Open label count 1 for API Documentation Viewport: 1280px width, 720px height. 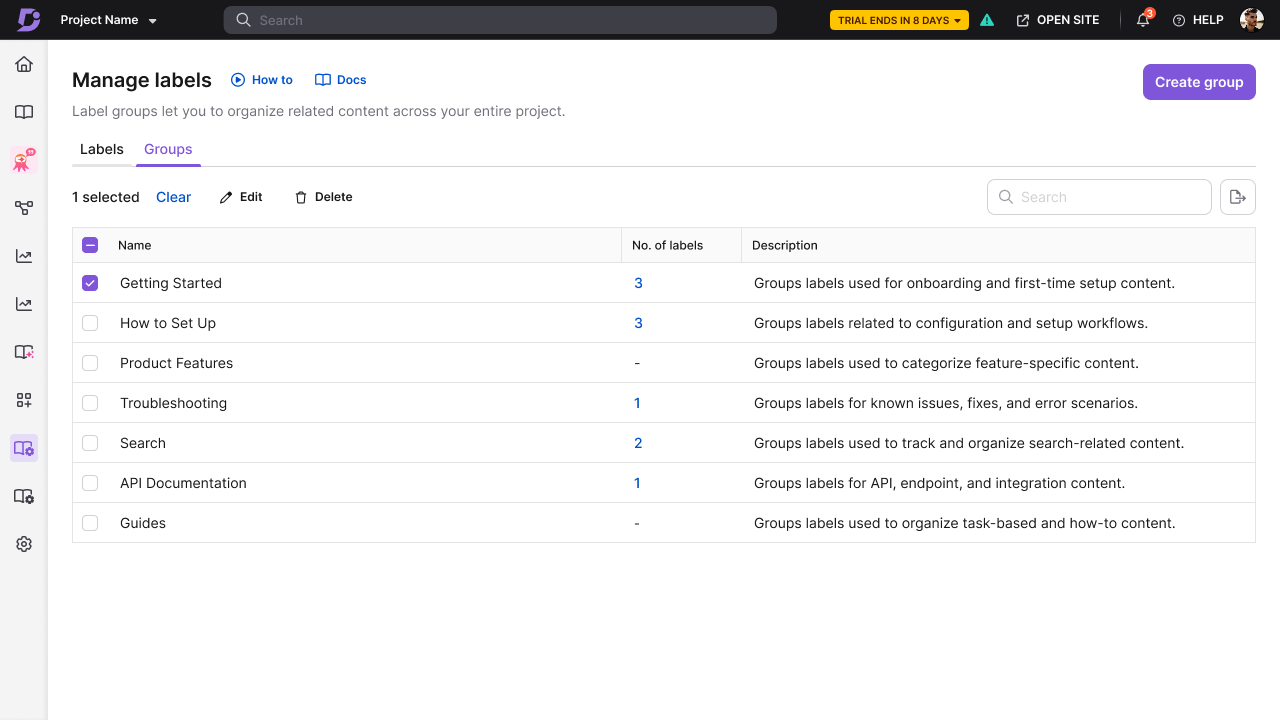tap(637, 483)
